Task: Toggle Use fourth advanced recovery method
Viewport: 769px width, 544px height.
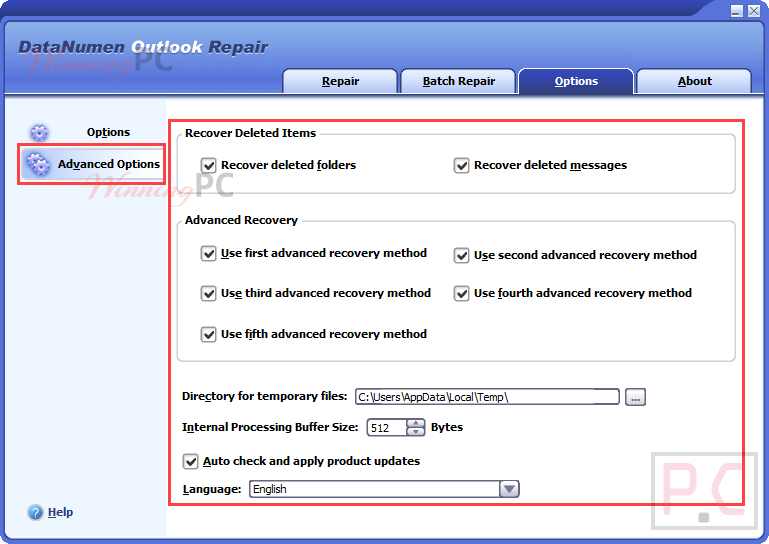Action: 461,293
